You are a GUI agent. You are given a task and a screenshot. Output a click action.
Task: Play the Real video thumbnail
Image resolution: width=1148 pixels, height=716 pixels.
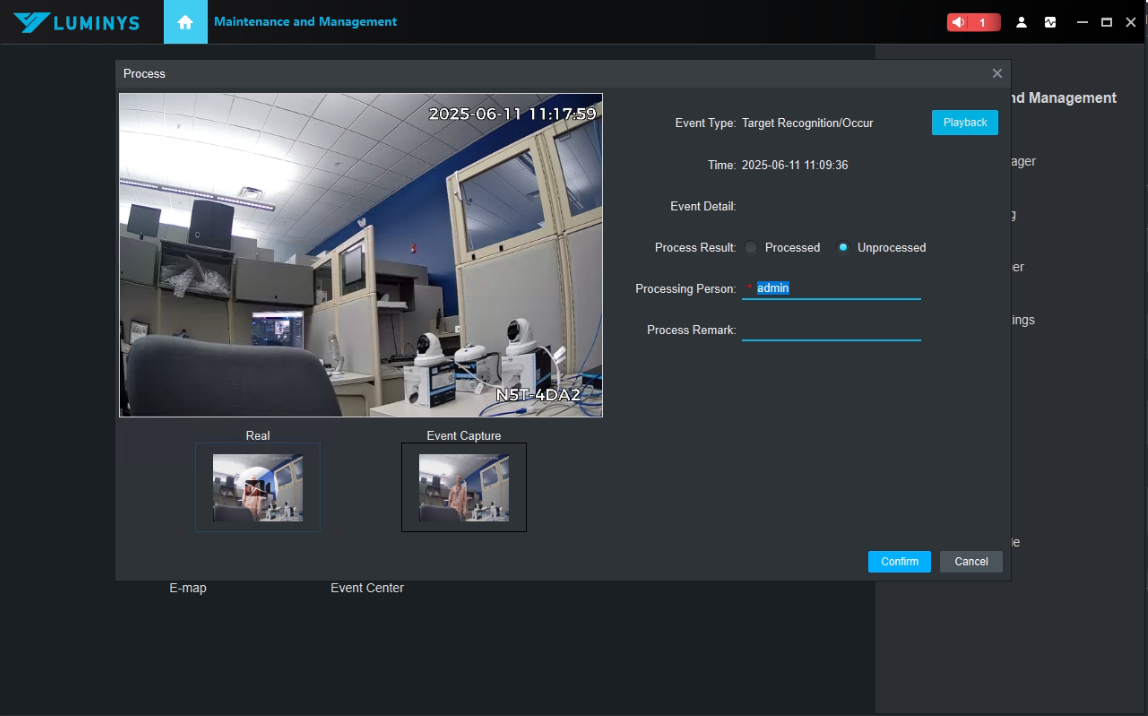click(x=257, y=488)
